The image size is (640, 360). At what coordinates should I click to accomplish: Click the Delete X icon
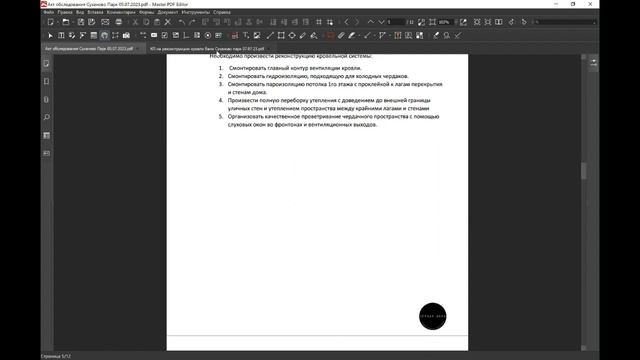point(168,22)
